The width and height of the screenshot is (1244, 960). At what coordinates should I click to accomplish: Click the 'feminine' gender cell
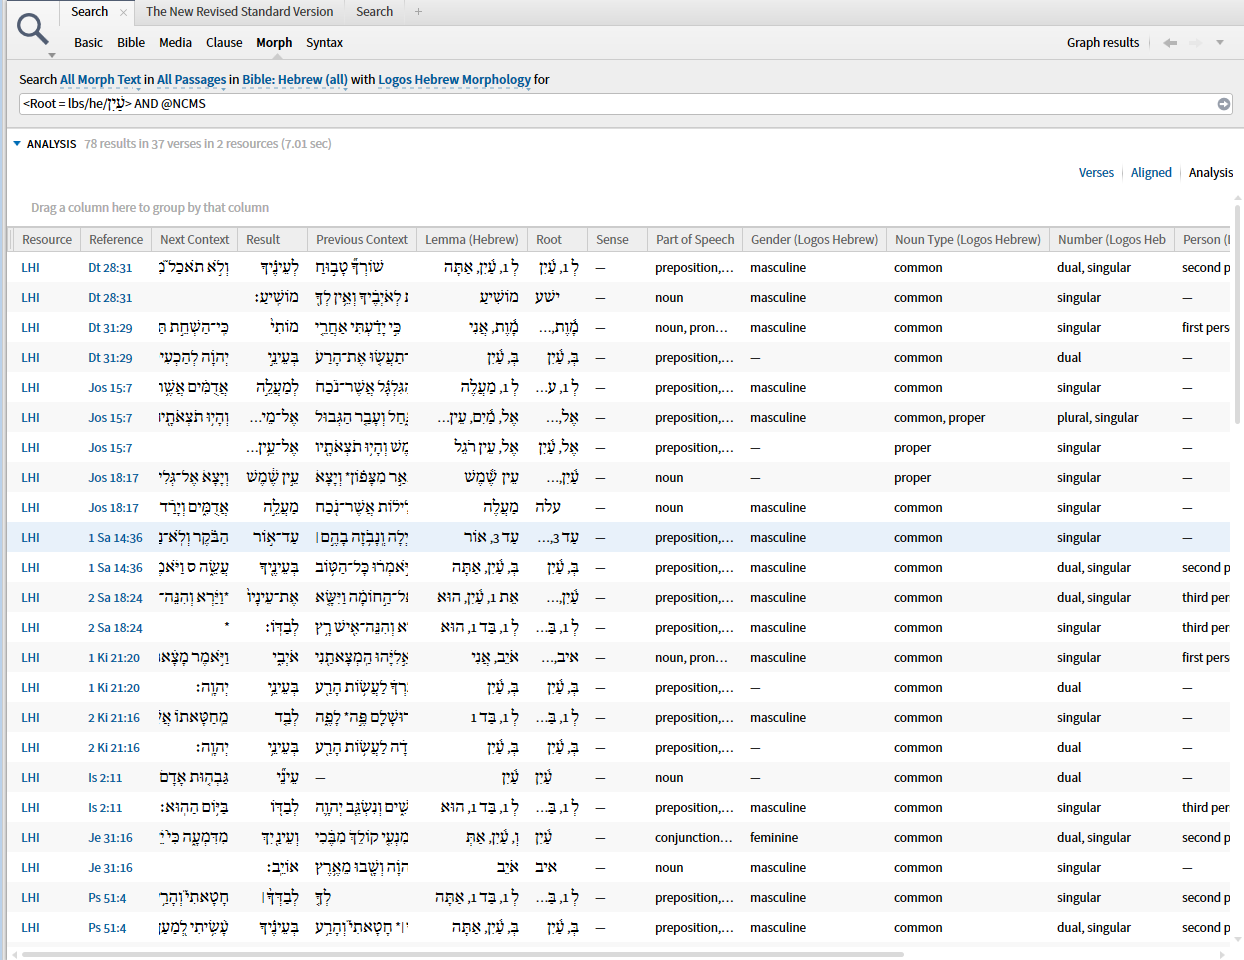coord(774,838)
